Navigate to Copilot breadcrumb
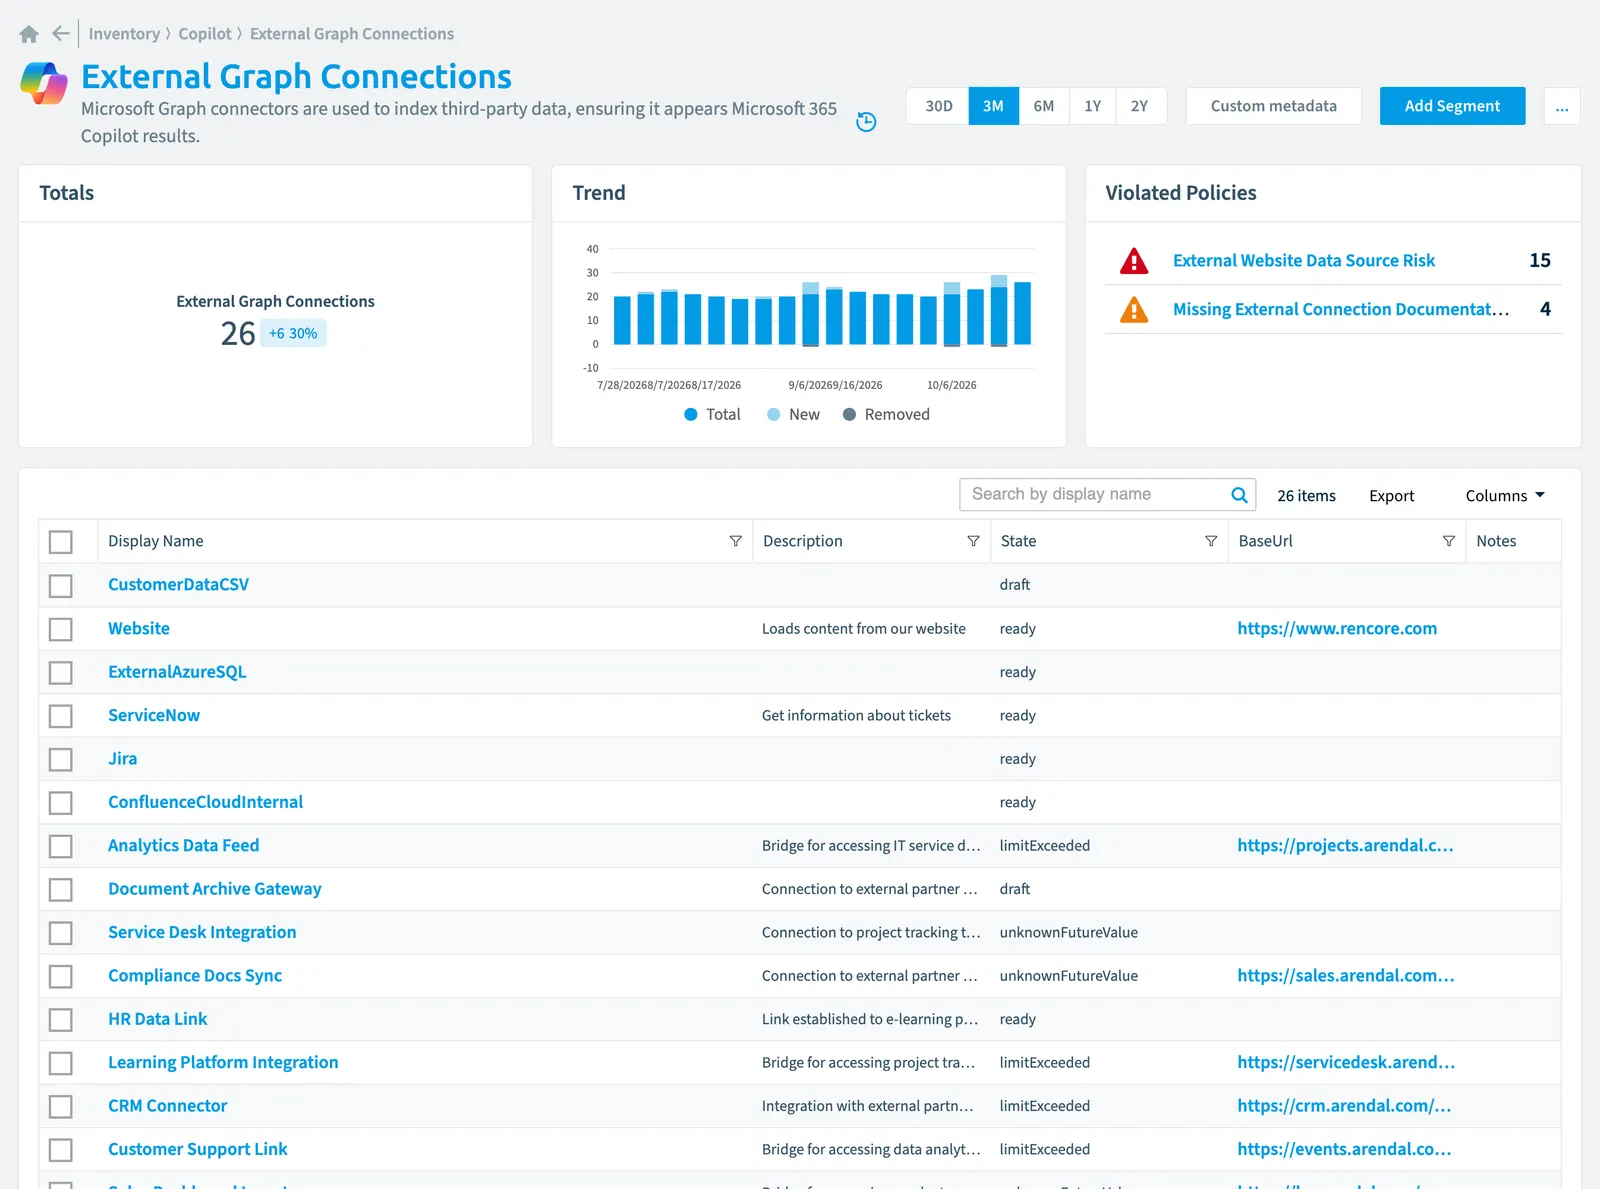The image size is (1600, 1189). (x=205, y=34)
